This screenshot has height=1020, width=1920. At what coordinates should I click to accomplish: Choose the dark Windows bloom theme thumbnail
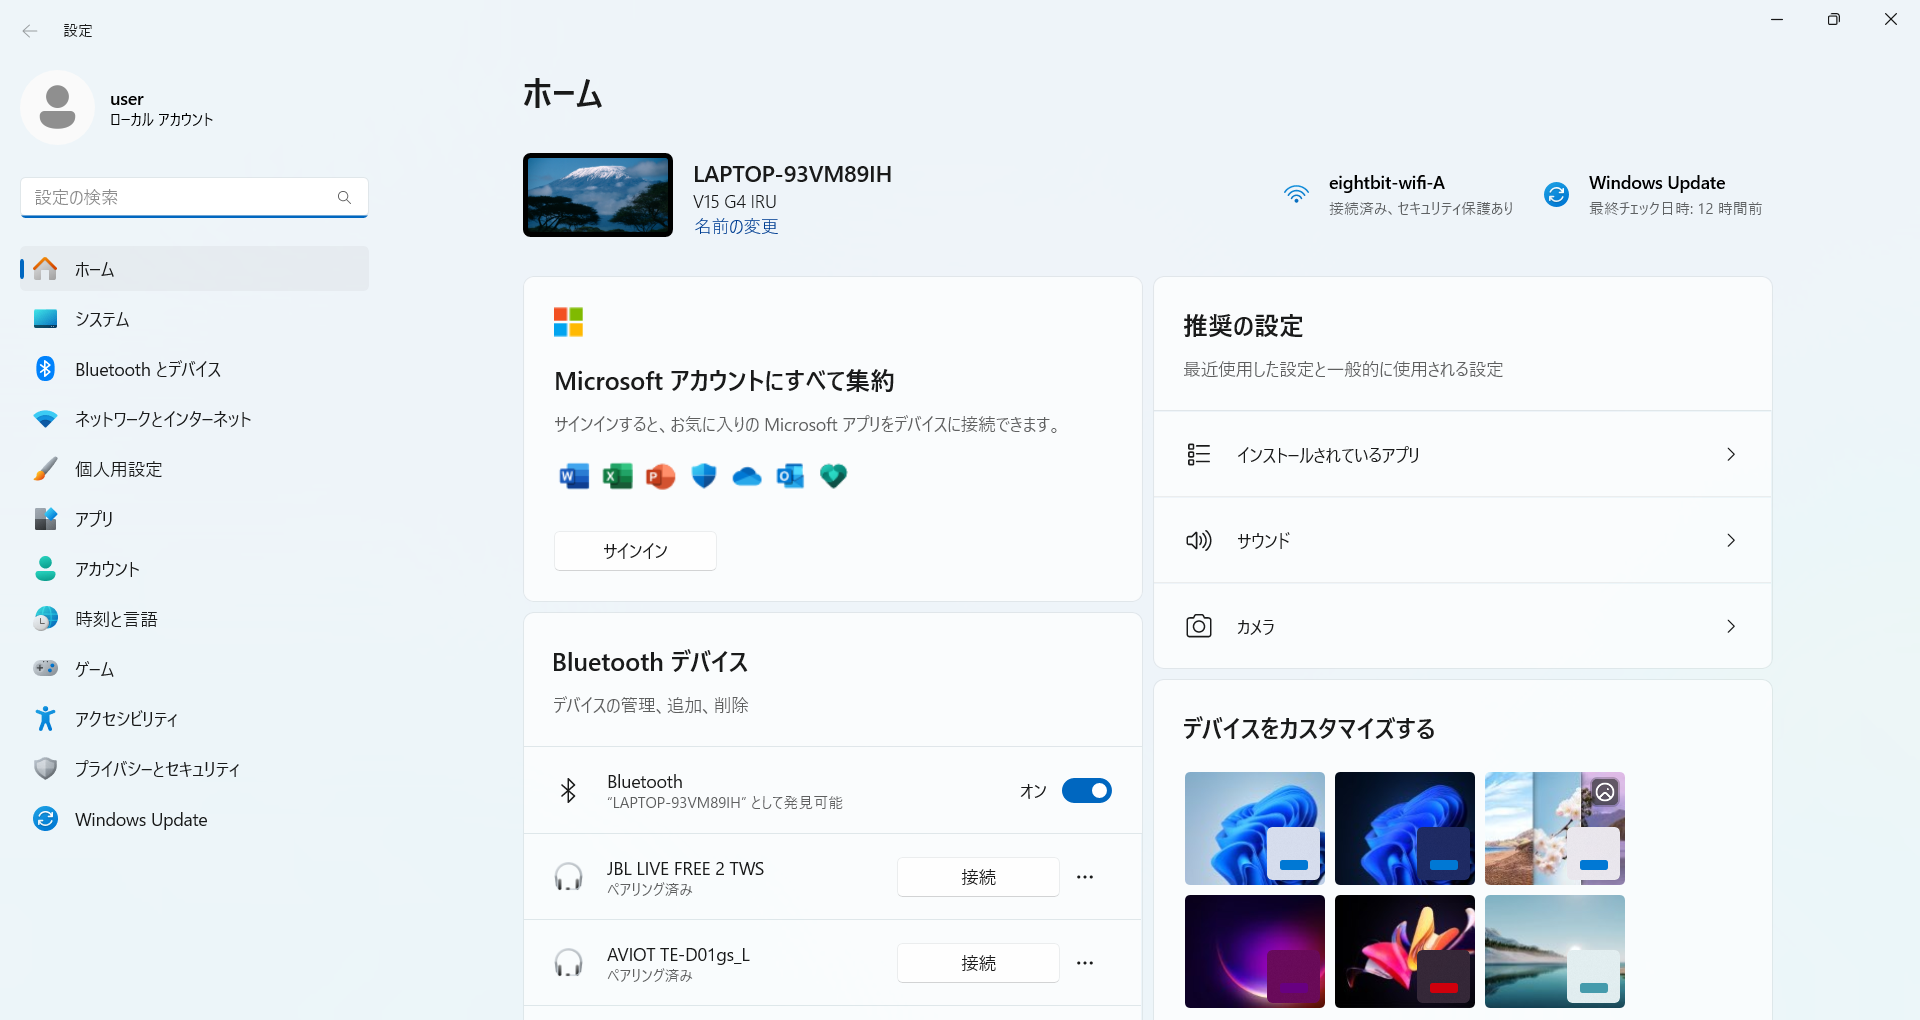[1404, 828]
